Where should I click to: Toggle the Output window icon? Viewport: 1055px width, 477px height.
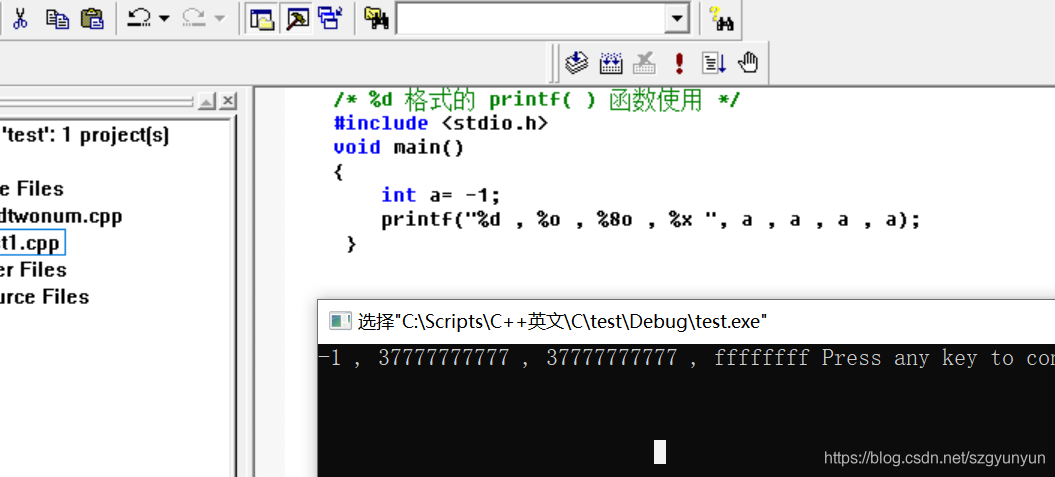point(297,18)
